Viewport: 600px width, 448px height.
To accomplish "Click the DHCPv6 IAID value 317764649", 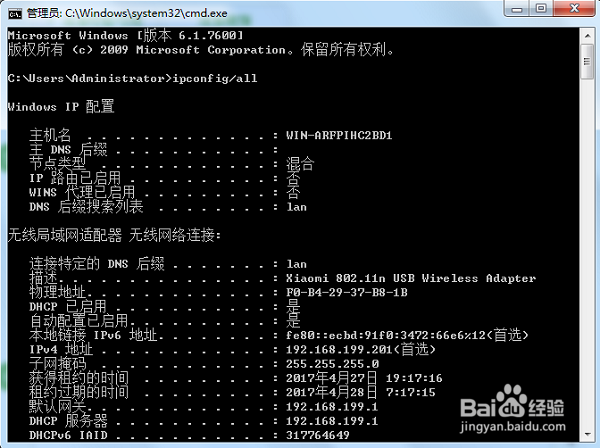I will coord(318,435).
